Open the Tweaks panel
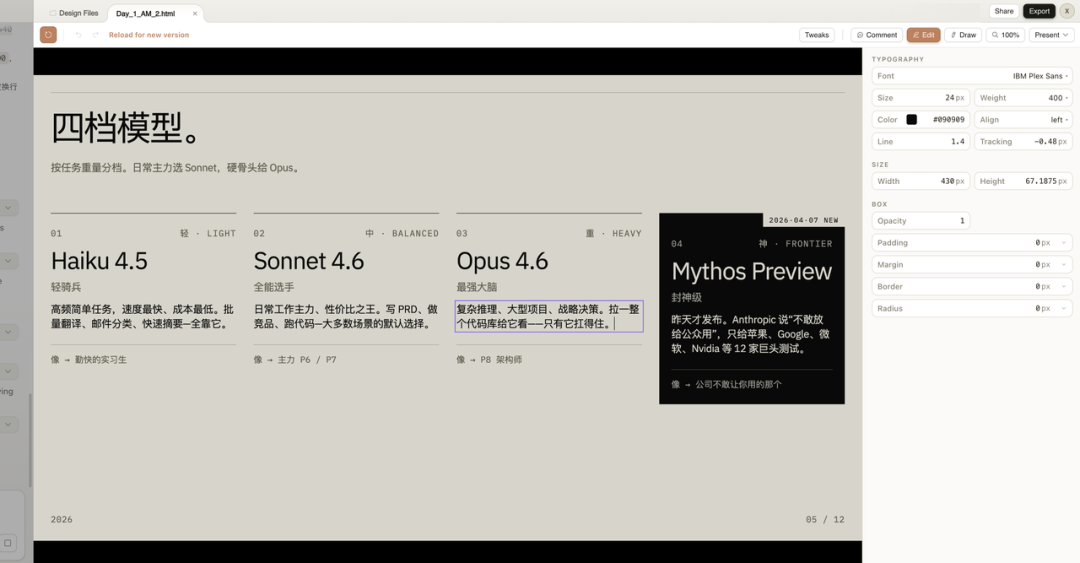1080x563 pixels. 817,35
